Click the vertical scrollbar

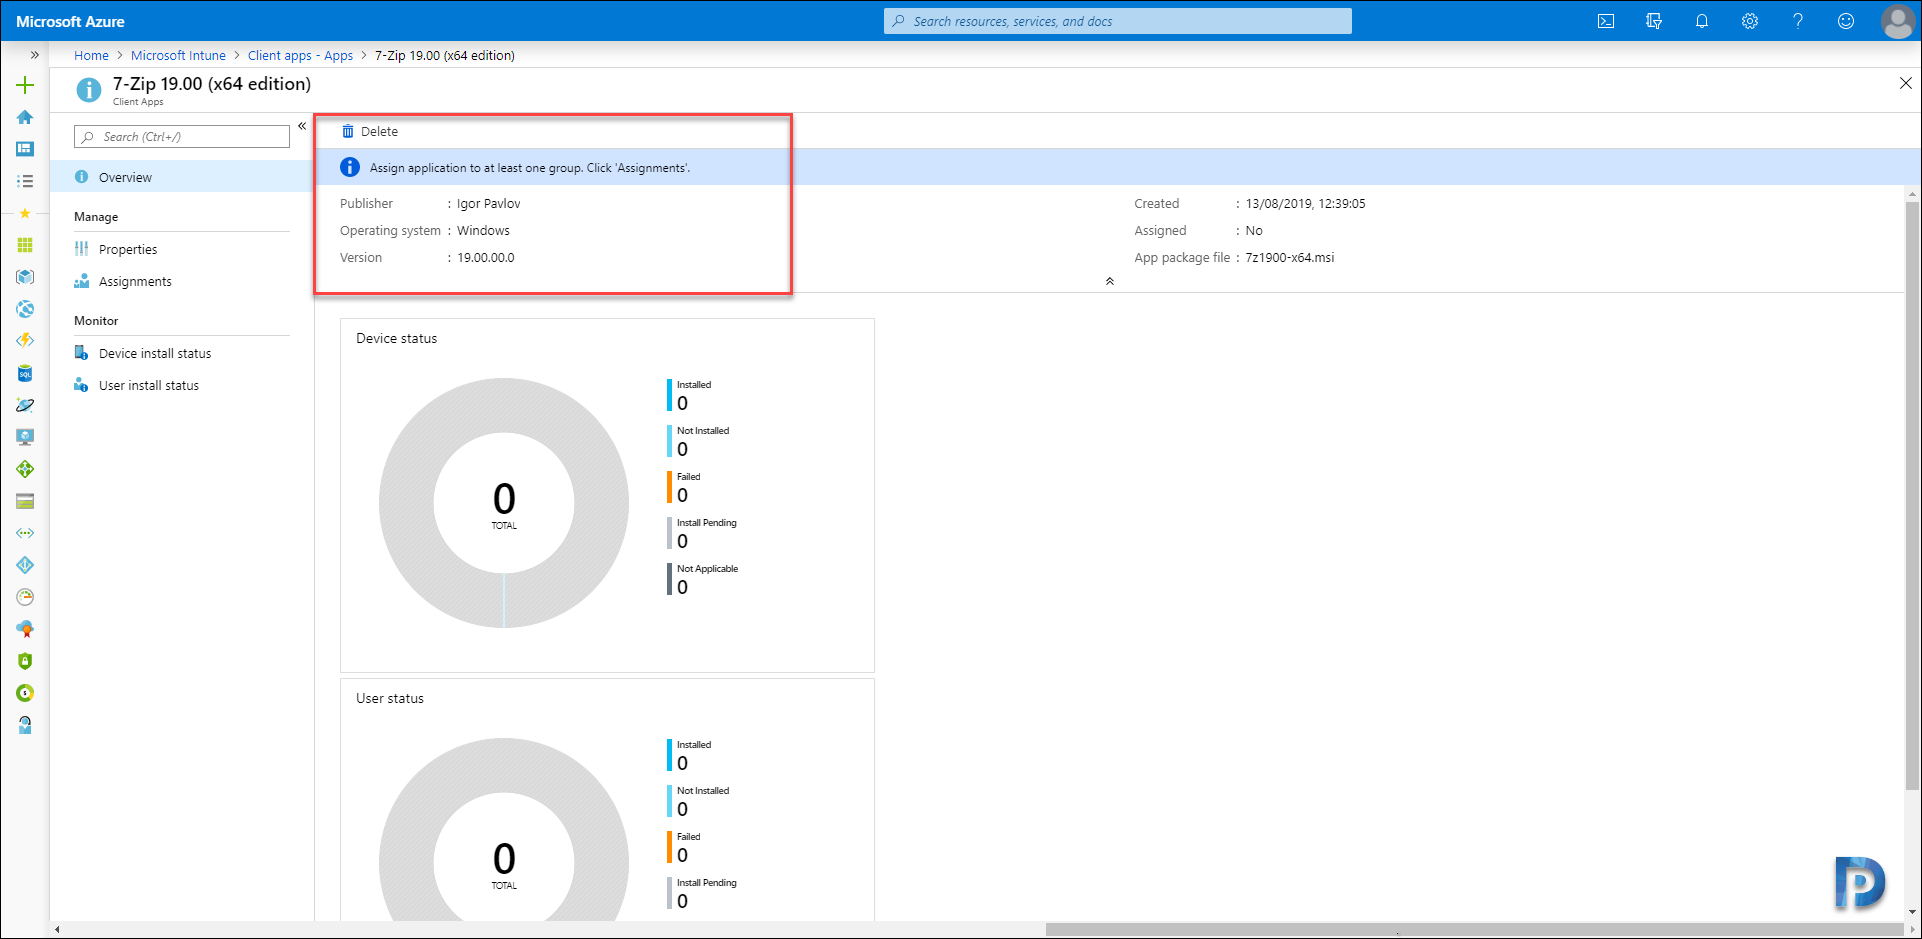(x=1912, y=495)
